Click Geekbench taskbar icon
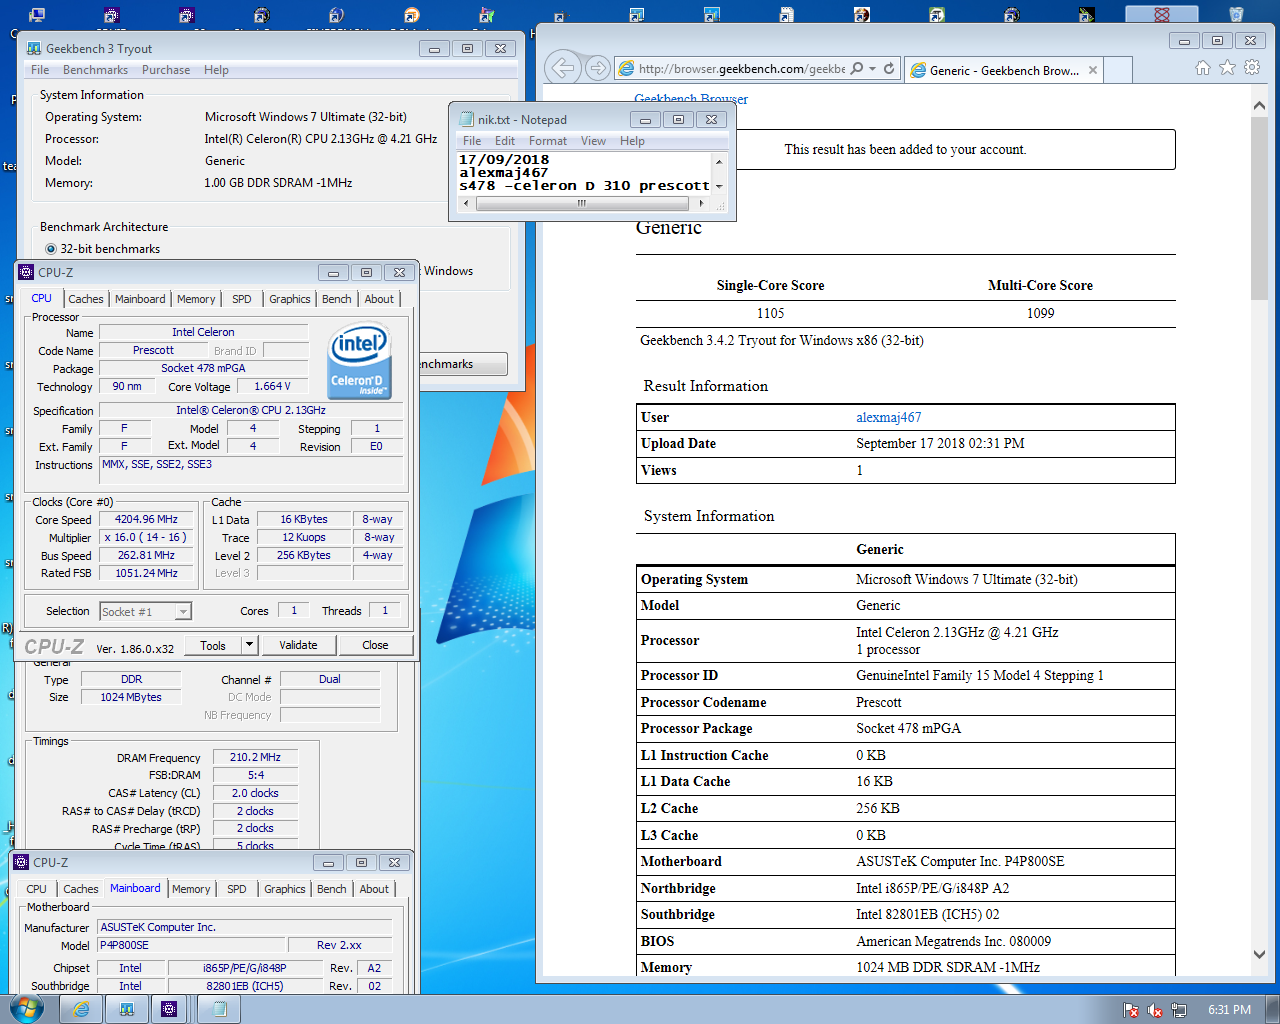This screenshot has height=1024, width=1280. (x=127, y=1009)
